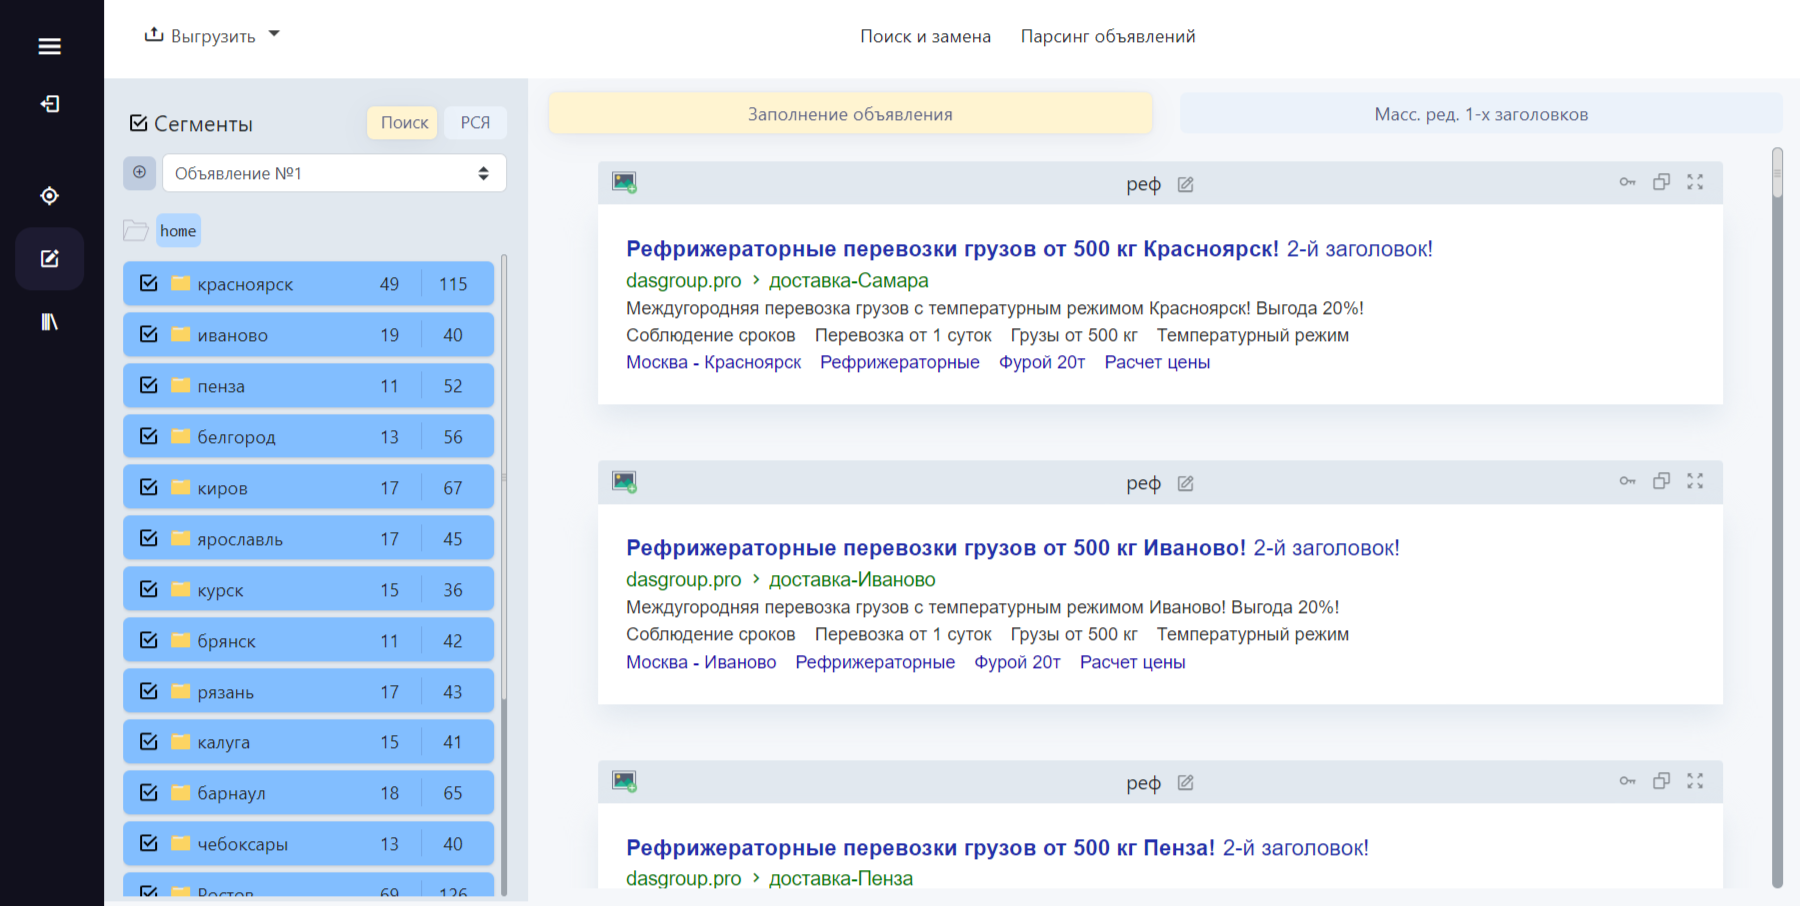The image size is (1800, 906).
Task: Open the home folder breadcrumb
Action: pos(178,231)
